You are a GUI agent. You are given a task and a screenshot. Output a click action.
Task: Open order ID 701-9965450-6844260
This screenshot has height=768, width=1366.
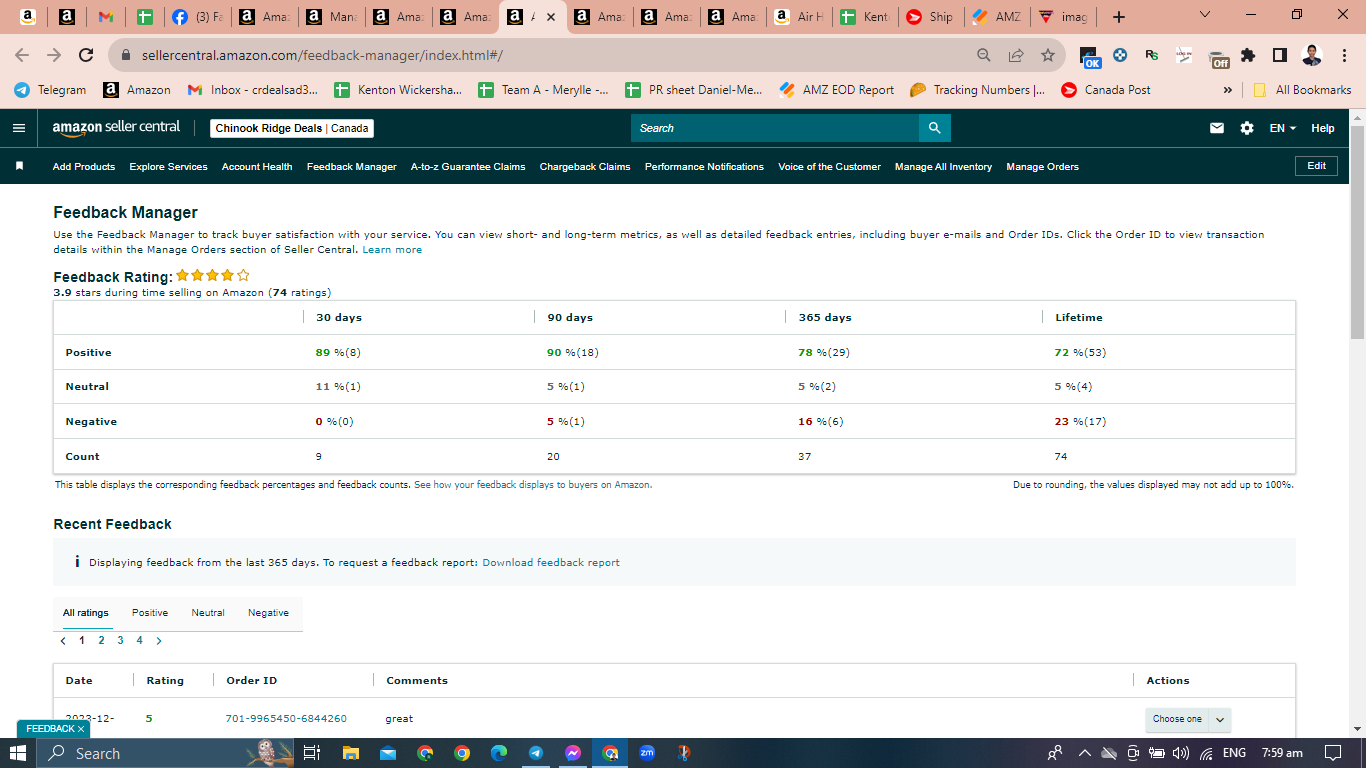coord(286,719)
